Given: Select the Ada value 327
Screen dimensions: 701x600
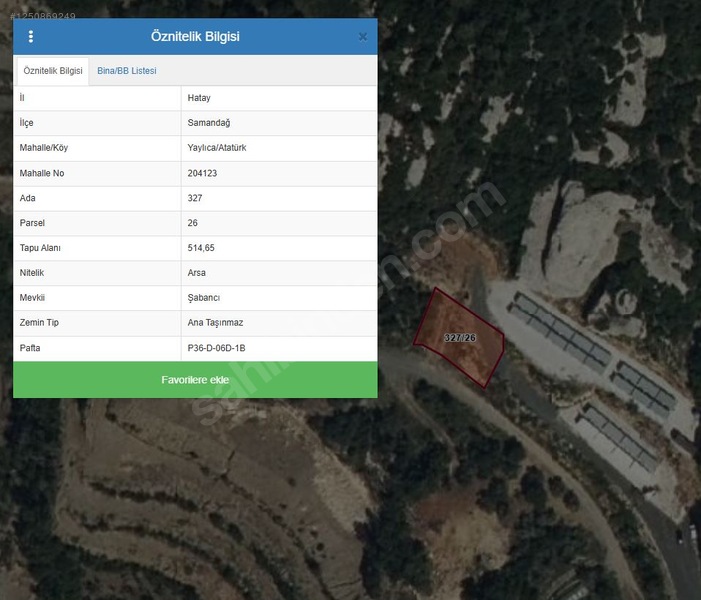Looking at the screenshot, I should coord(195,198).
